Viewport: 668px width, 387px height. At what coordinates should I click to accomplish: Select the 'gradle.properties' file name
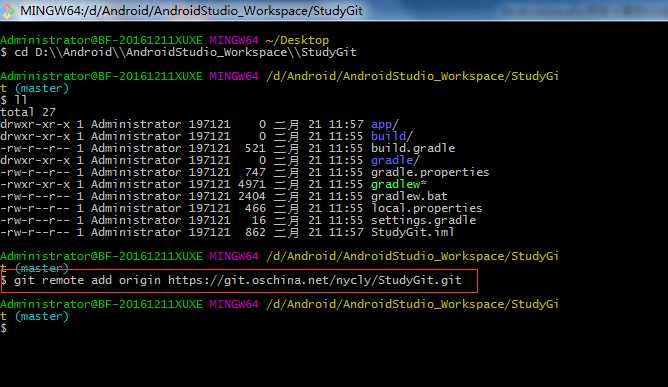coord(430,172)
